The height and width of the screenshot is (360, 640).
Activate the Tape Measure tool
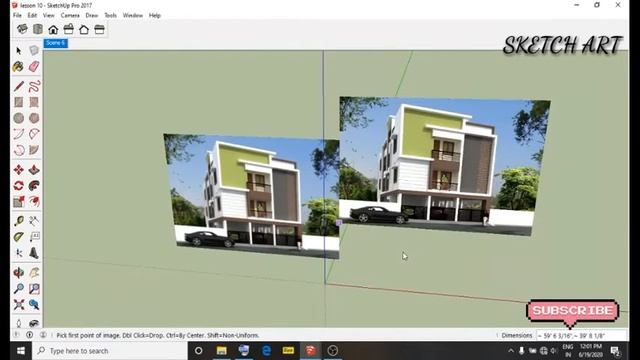click(18, 221)
